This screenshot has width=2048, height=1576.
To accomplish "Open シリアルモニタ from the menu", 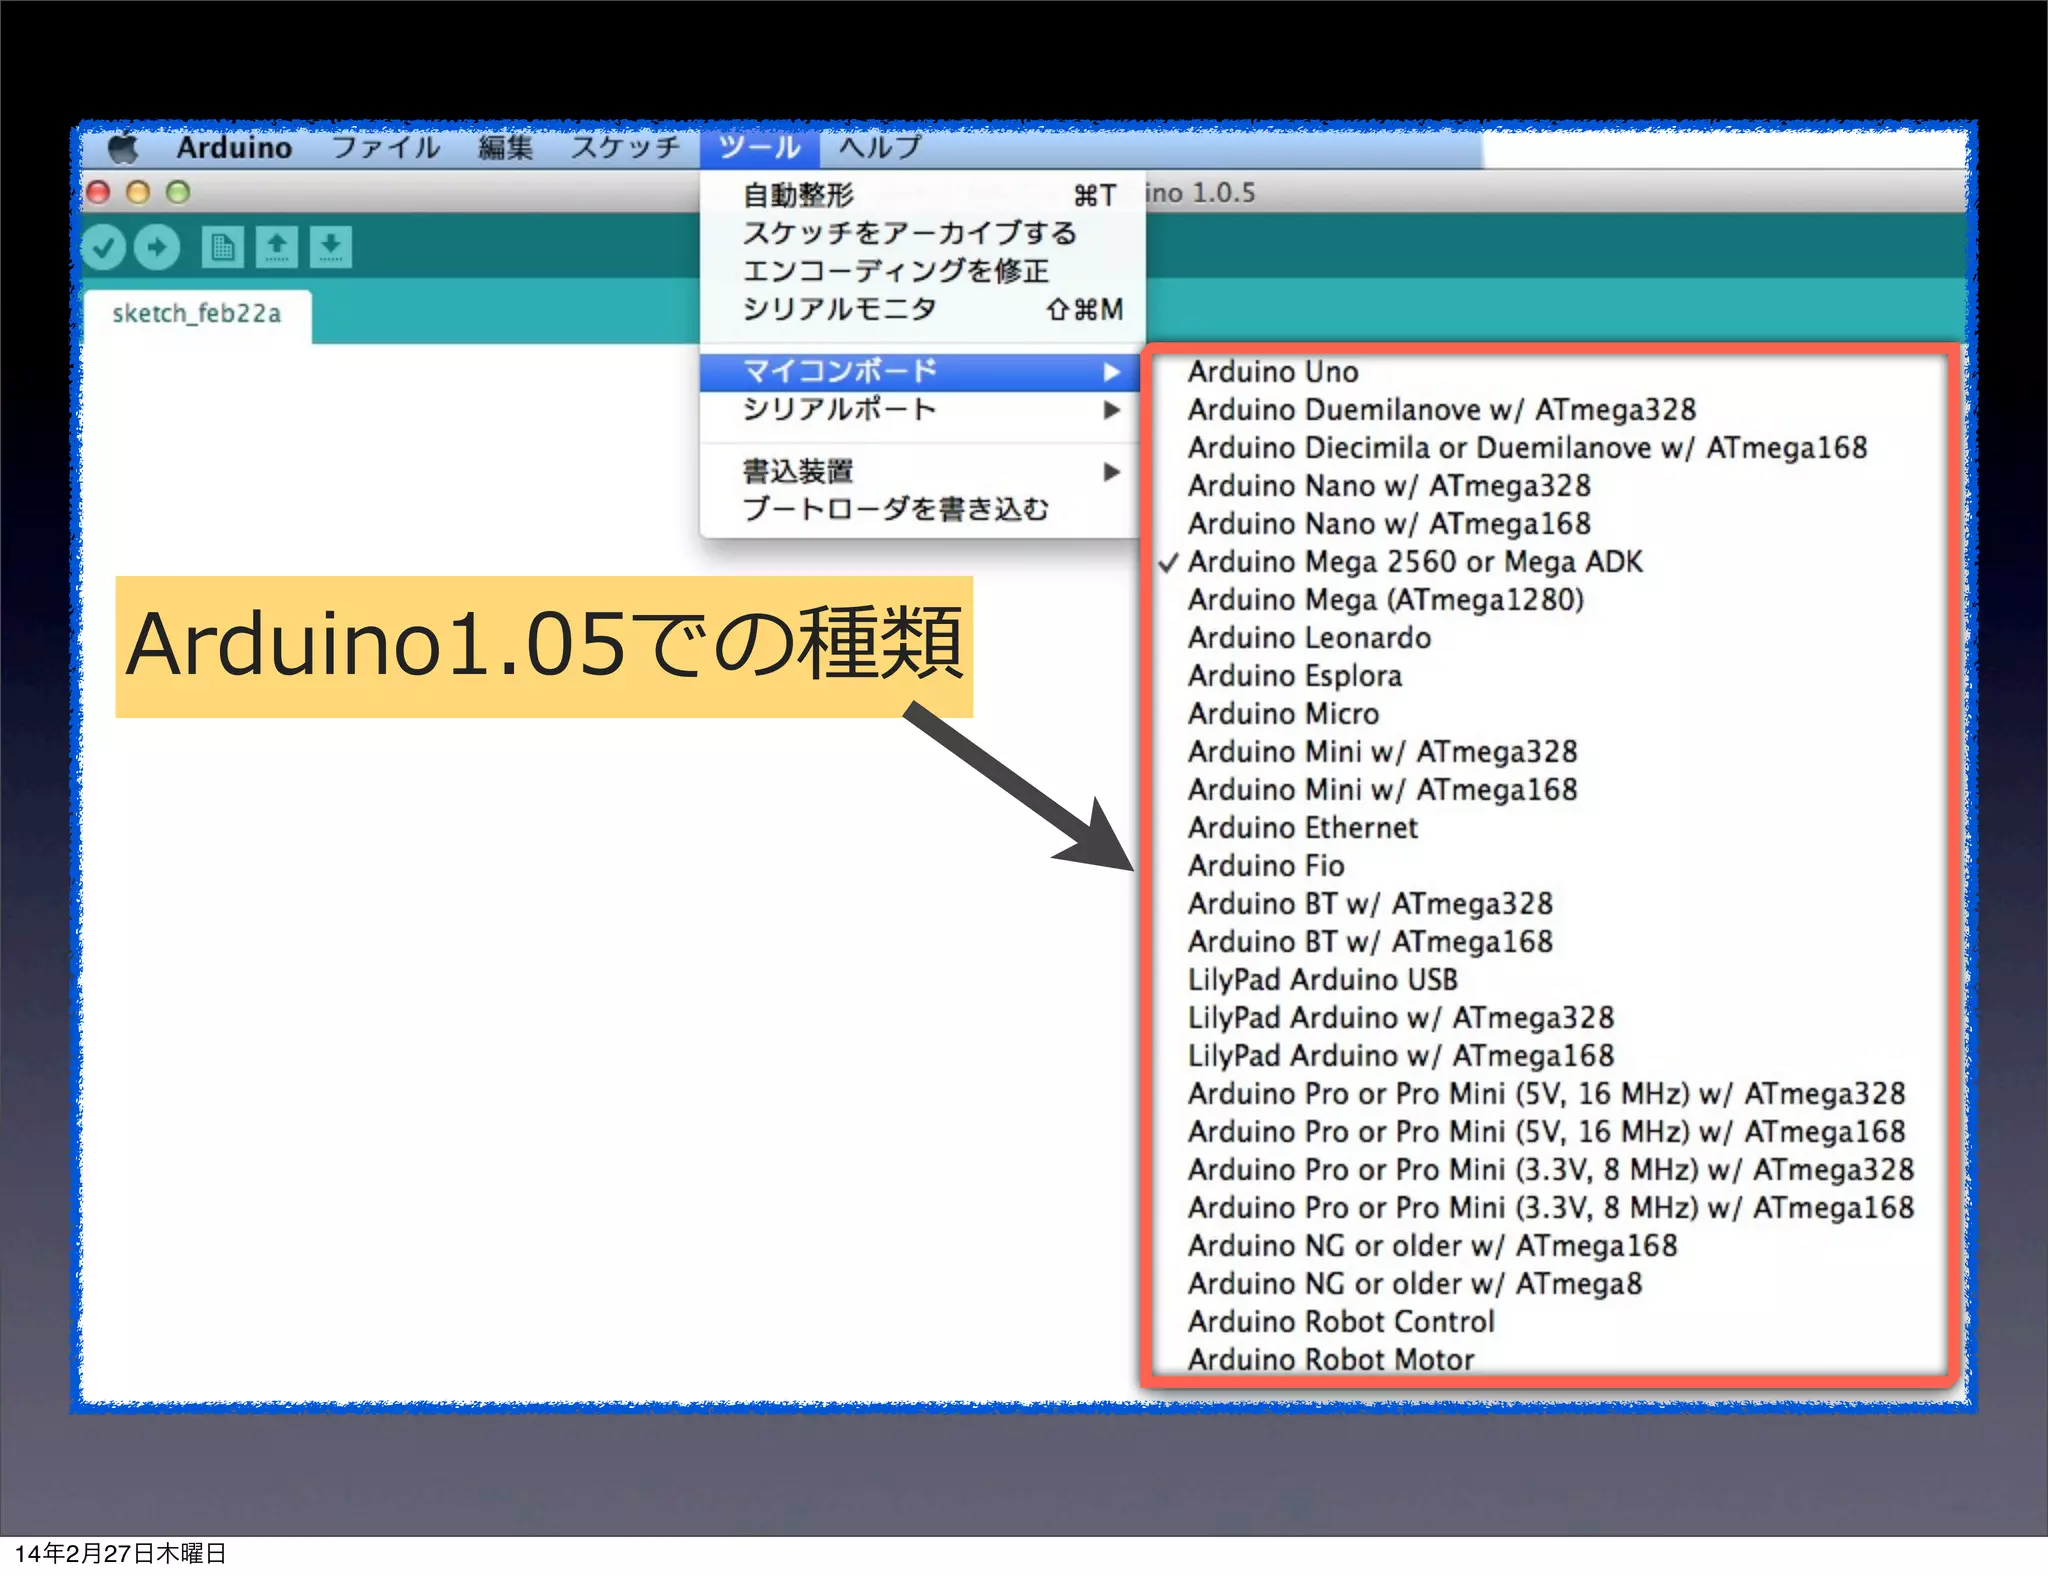I will [921, 309].
